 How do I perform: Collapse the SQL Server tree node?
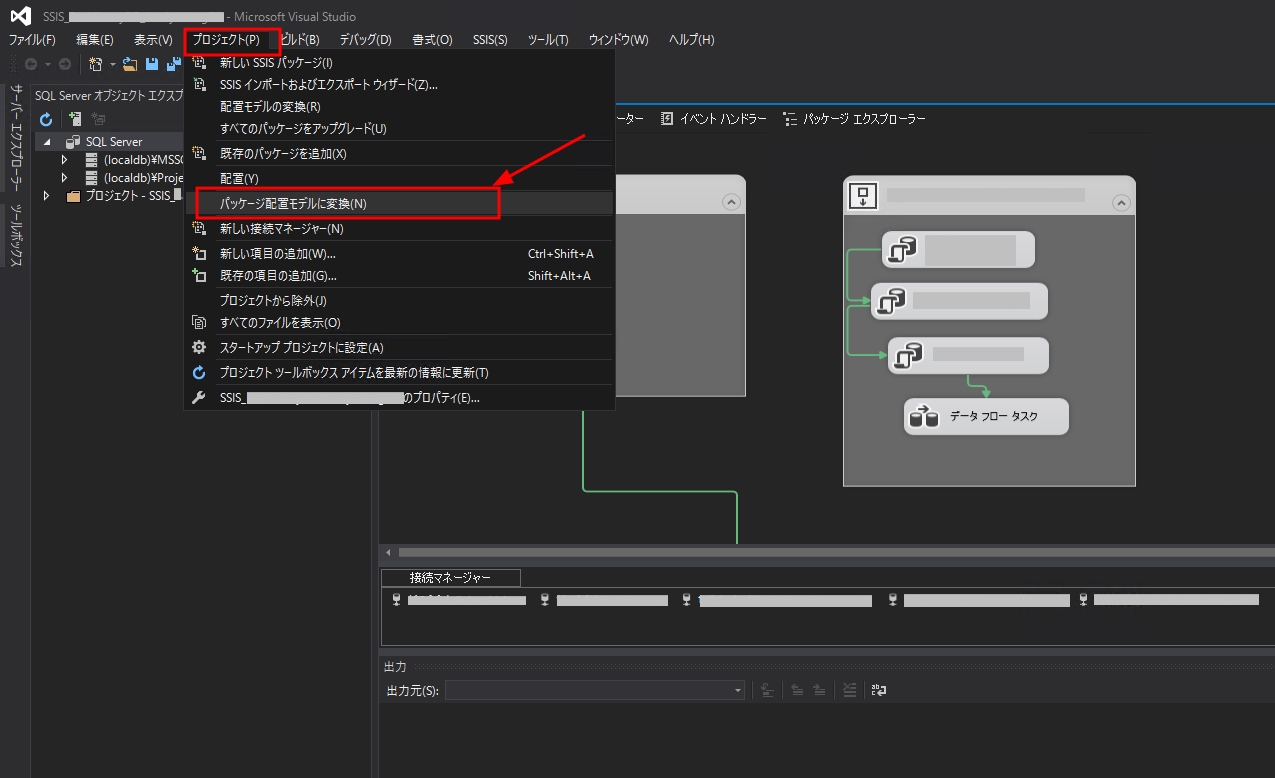coord(47,142)
